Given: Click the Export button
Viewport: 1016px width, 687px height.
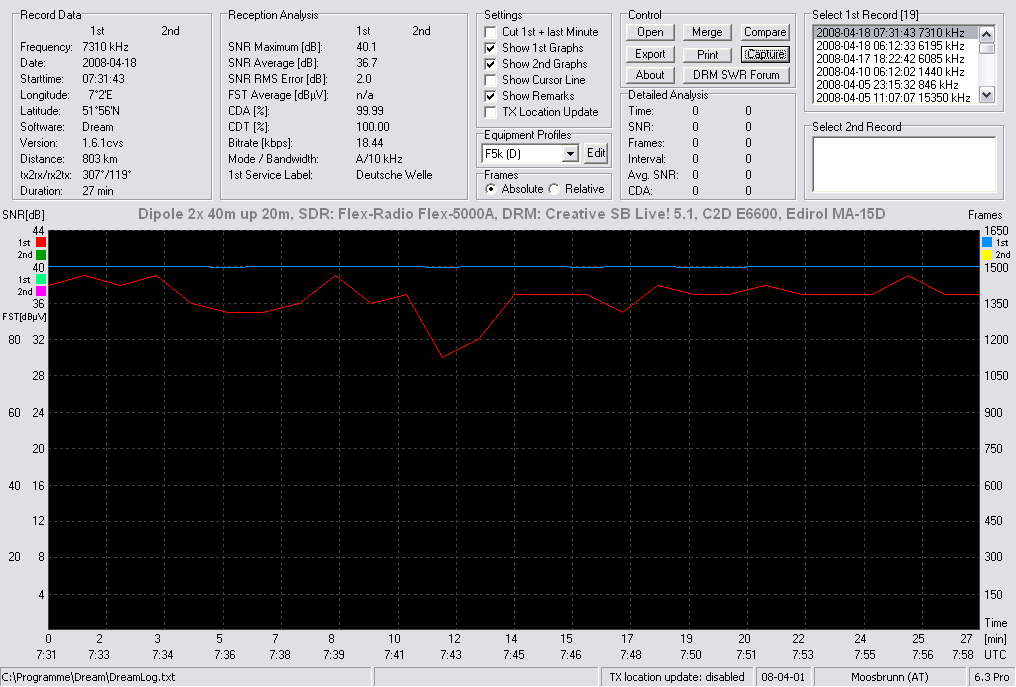Looking at the screenshot, I should (650, 54).
